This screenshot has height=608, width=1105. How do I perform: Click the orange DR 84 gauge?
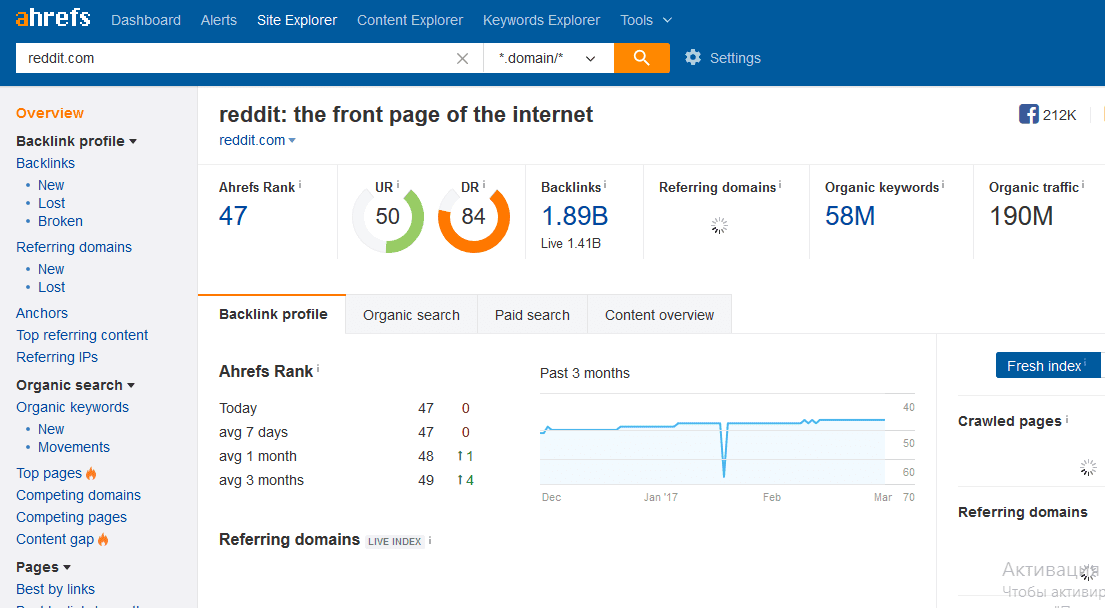[x=474, y=217]
